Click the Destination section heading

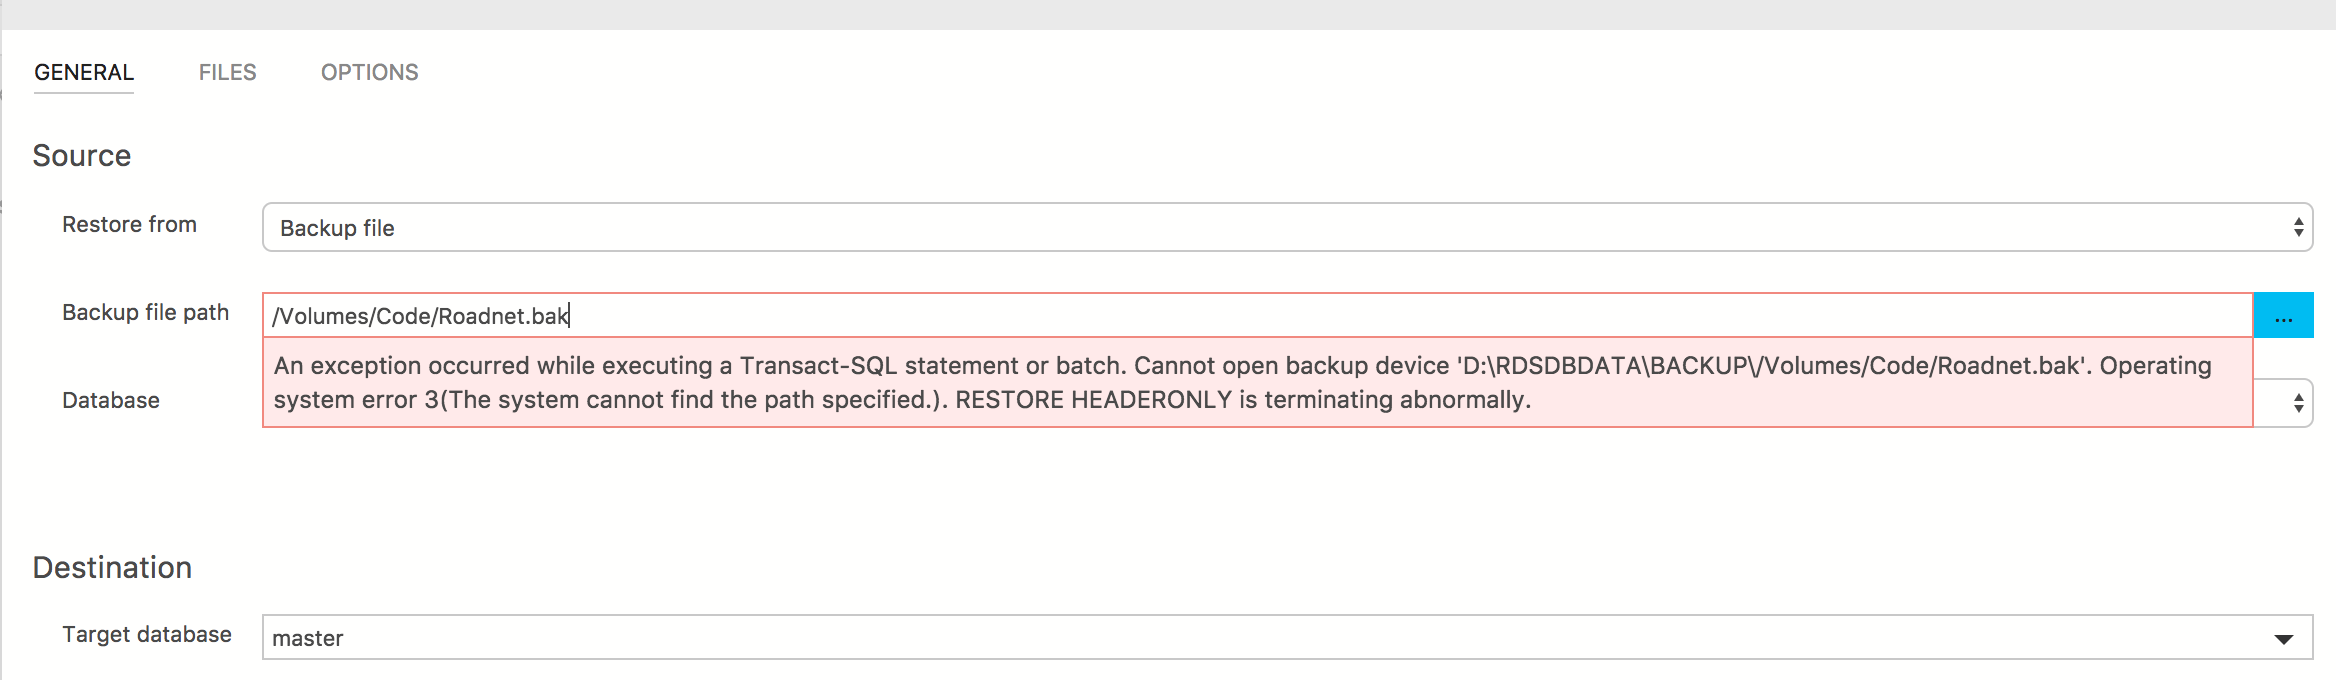point(112,566)
